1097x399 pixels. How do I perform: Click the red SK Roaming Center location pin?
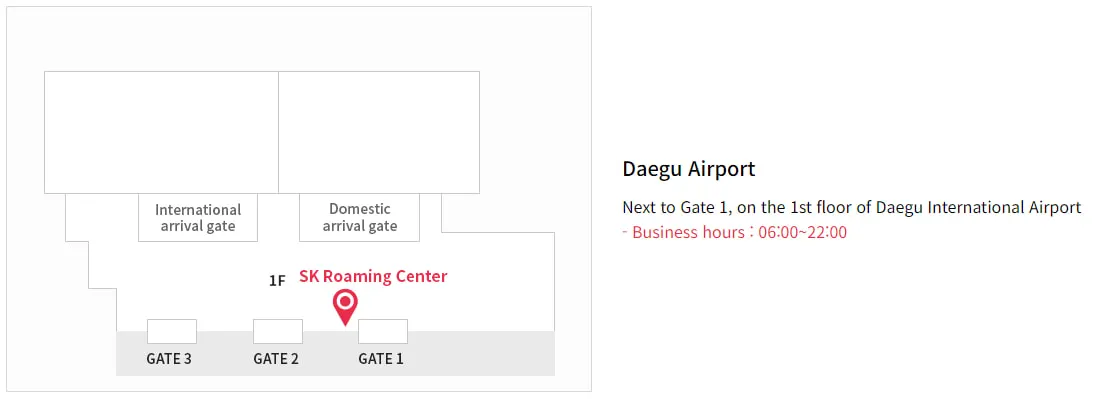(345, 307)
